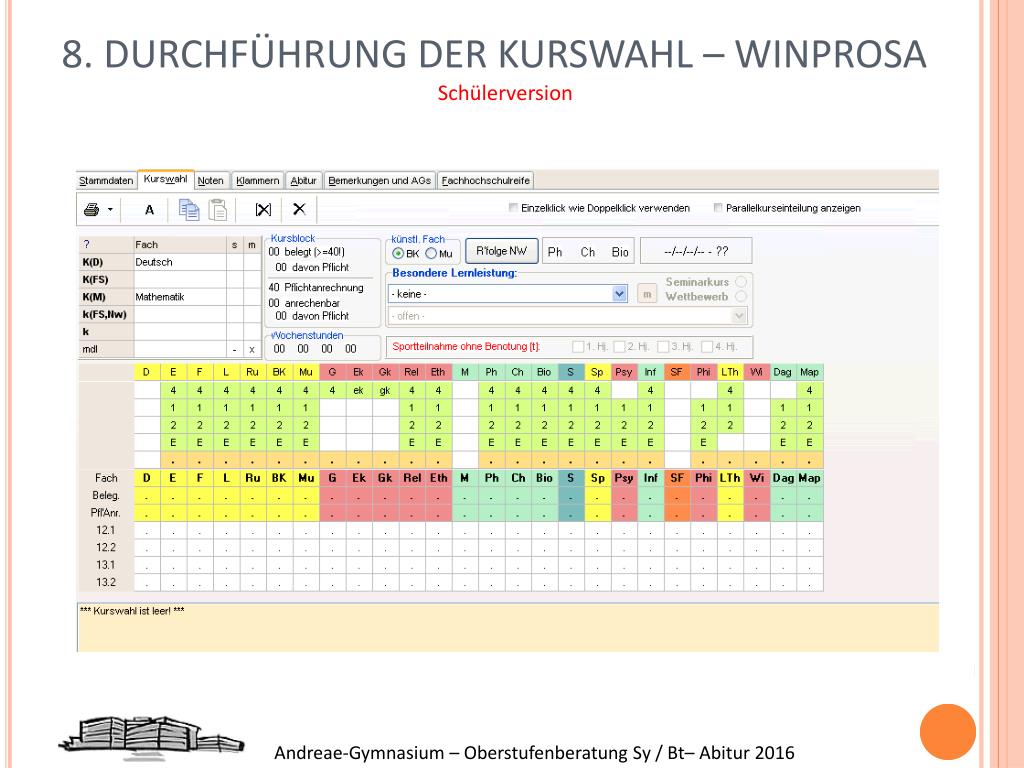Click the letter A toolbar icon
The height and width of the screenshot is (768, 1024).
[150, 210]
